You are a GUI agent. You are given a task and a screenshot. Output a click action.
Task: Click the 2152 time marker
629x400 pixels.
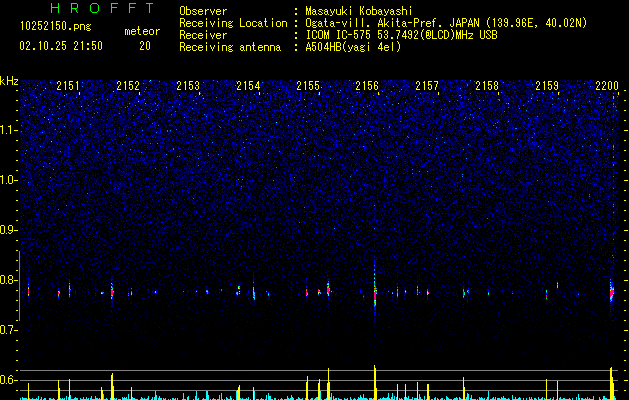[128, 85]
